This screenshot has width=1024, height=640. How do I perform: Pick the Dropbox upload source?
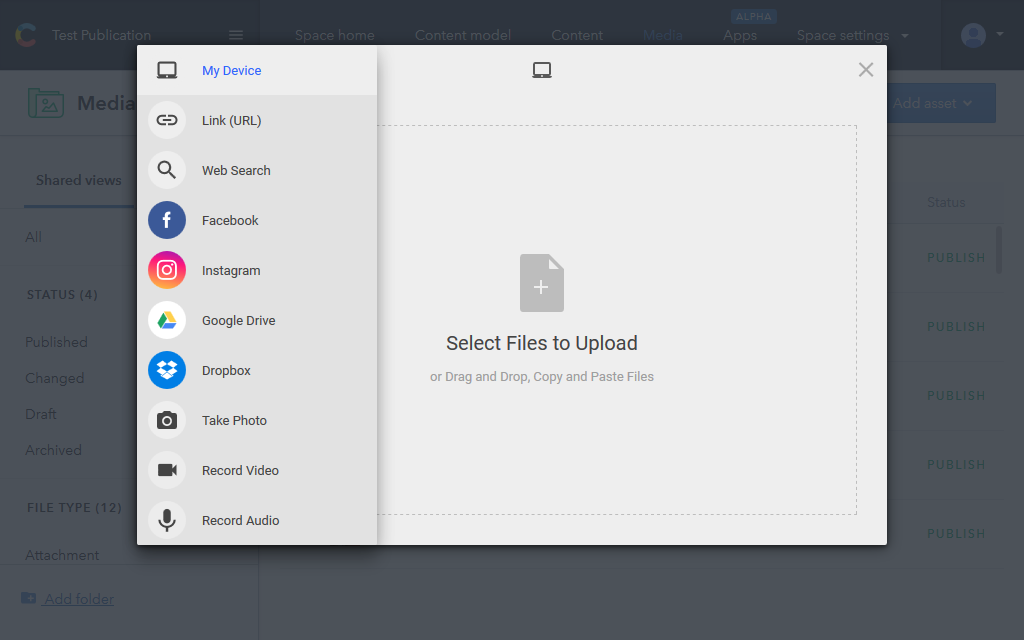click(167, 370)
